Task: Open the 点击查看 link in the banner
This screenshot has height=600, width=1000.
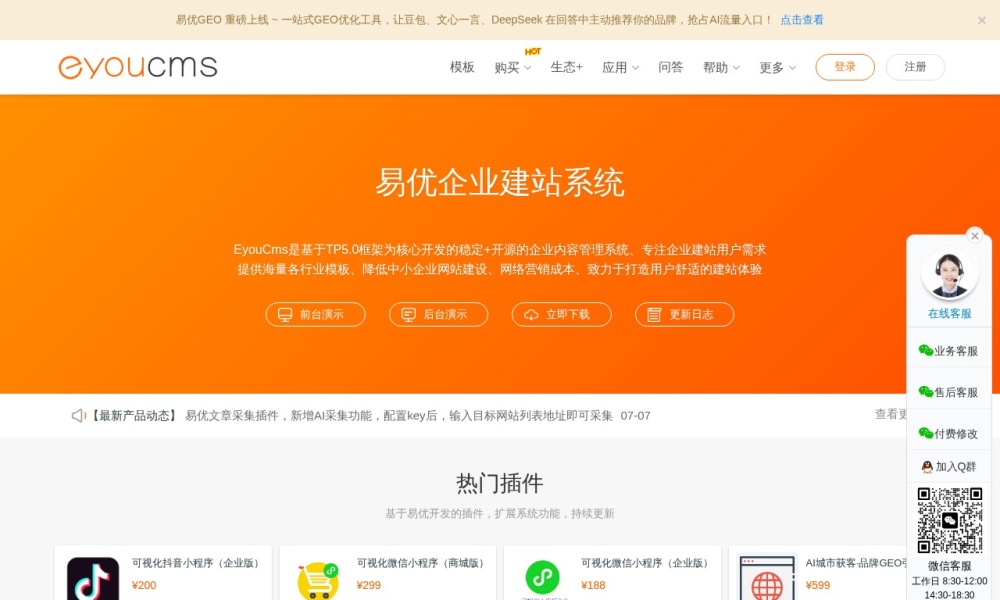Action: point(802,20)
